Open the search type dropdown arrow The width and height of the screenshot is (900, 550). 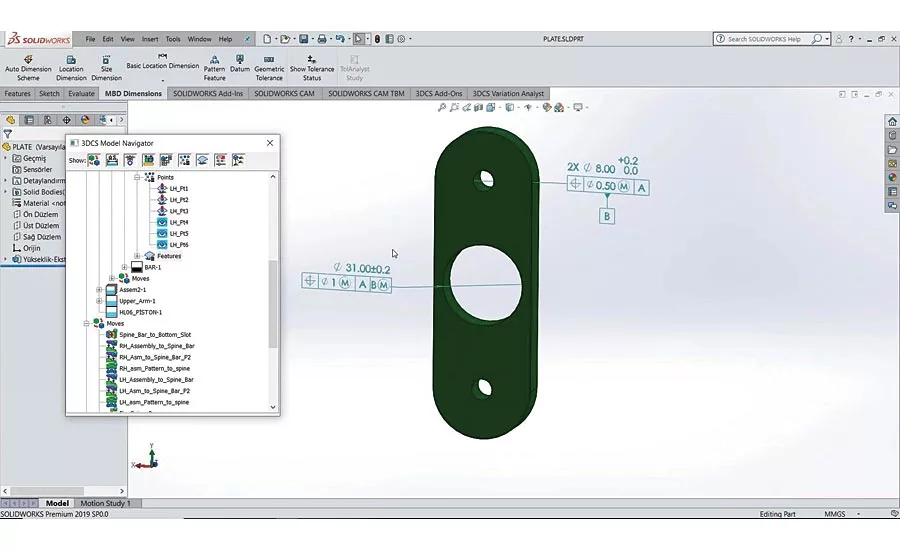(x=827, y=39)
